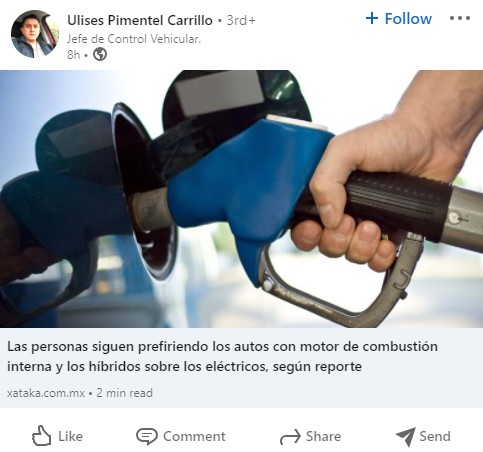Click the name Ulises Pimentel Carrillo

(x=140, y=20)
